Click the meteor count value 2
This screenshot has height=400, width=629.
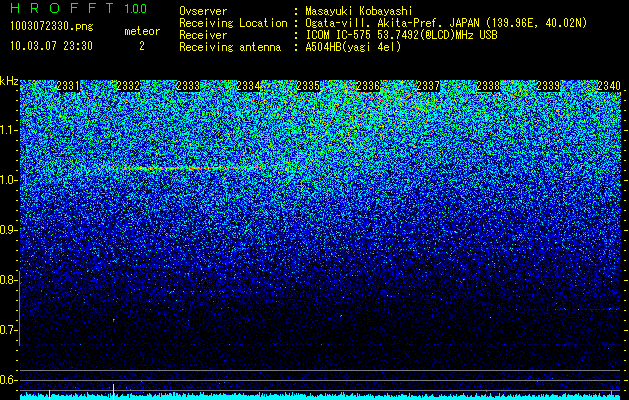tap(142, 46)
